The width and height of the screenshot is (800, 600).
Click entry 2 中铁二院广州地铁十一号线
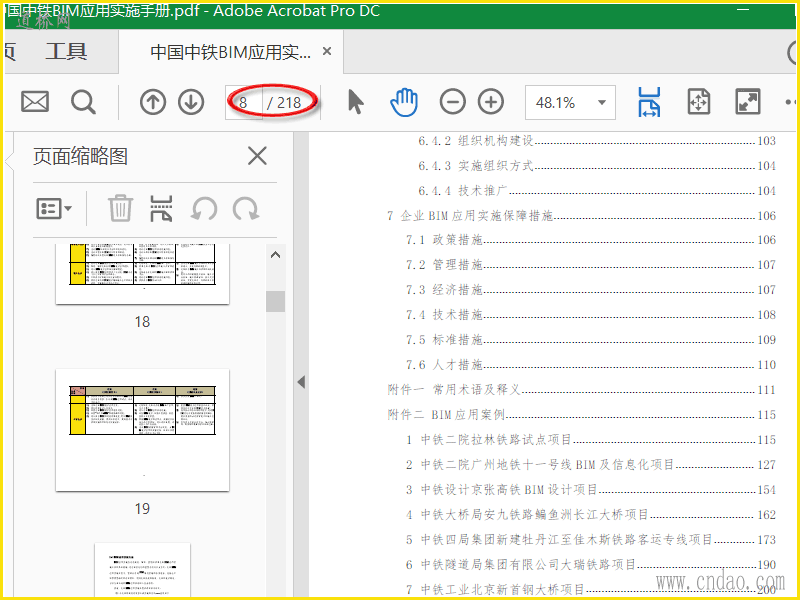(590, 465)
